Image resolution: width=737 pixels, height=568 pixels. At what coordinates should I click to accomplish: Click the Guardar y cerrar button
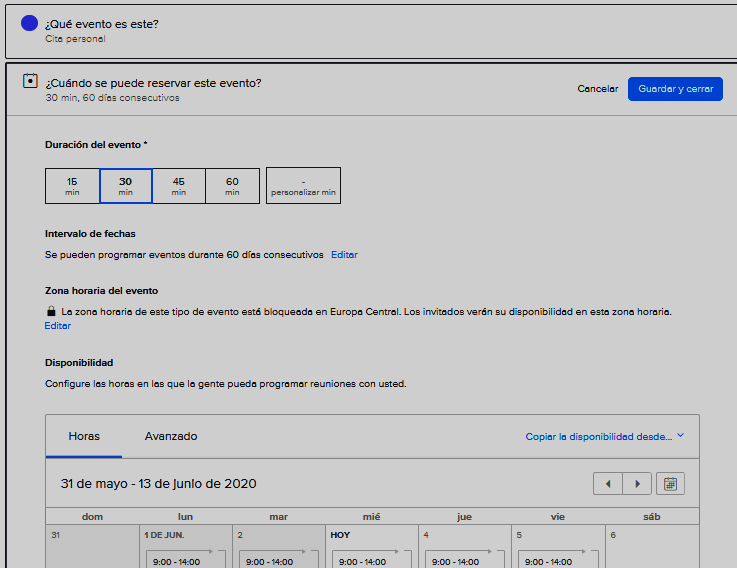click(675, 89)
